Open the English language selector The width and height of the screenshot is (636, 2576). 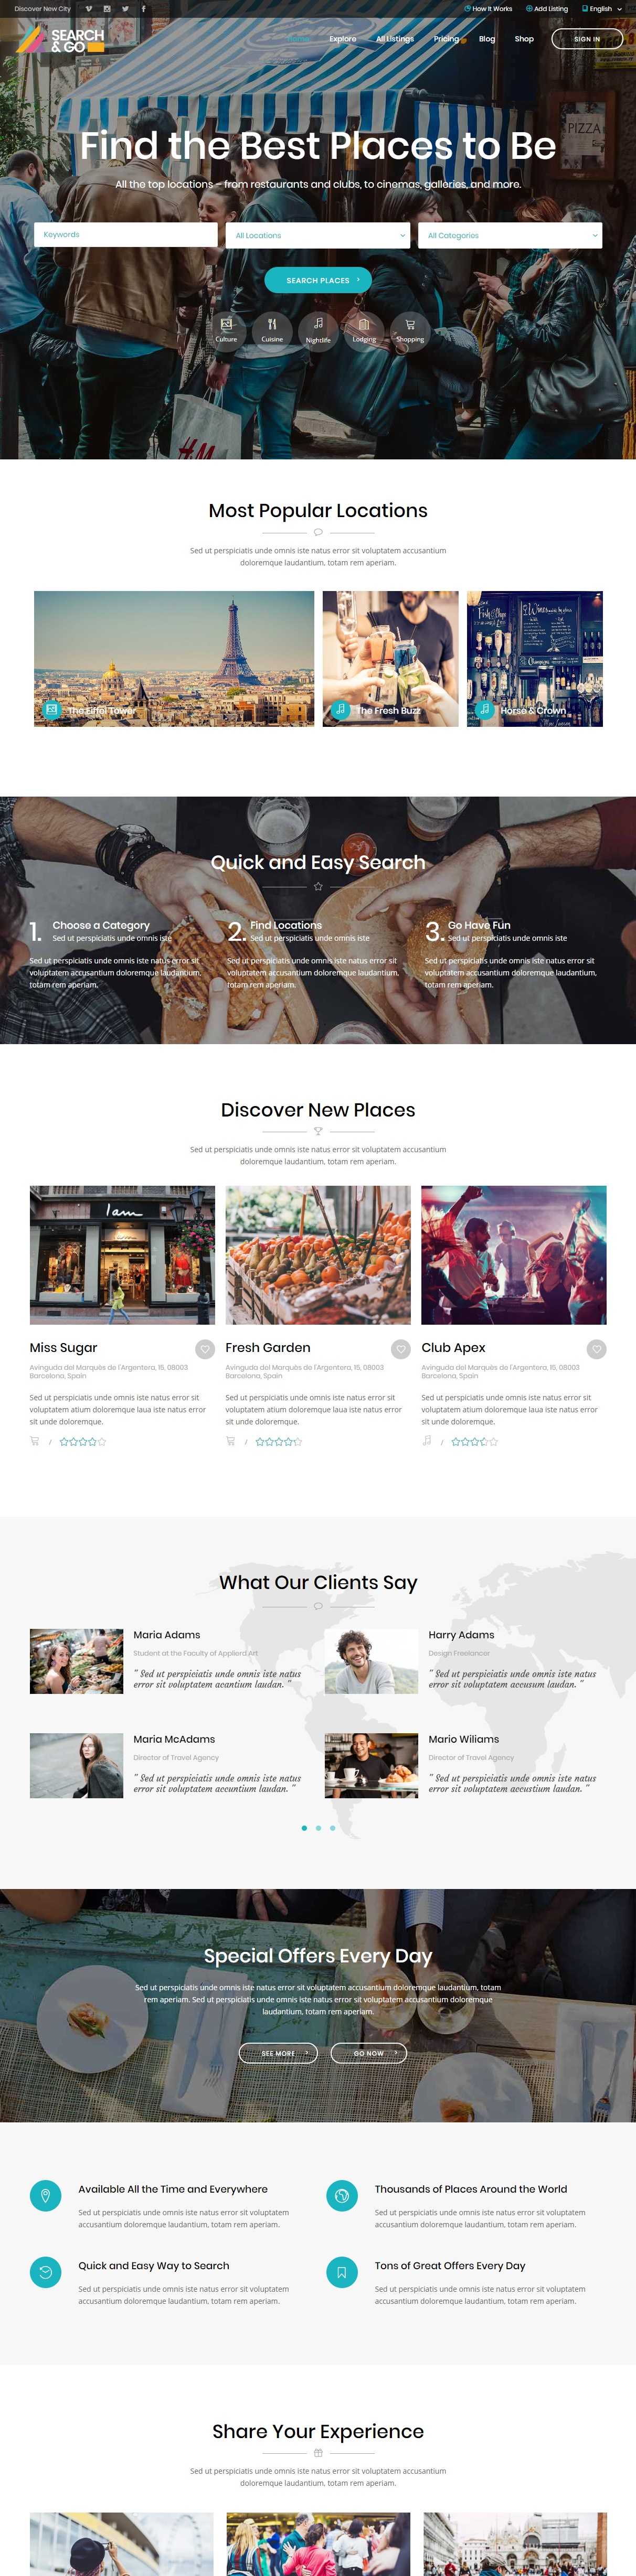coord(602,9)
